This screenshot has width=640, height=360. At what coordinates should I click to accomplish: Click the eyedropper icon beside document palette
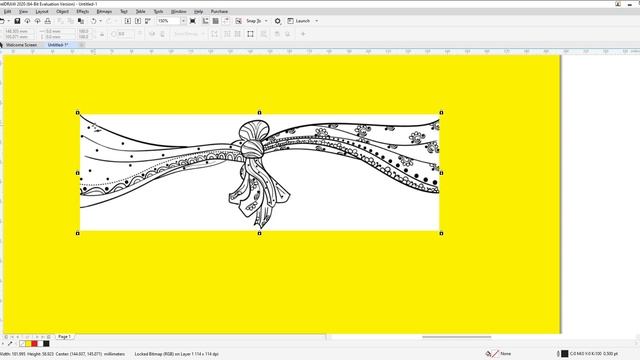[x=10, y=344]
